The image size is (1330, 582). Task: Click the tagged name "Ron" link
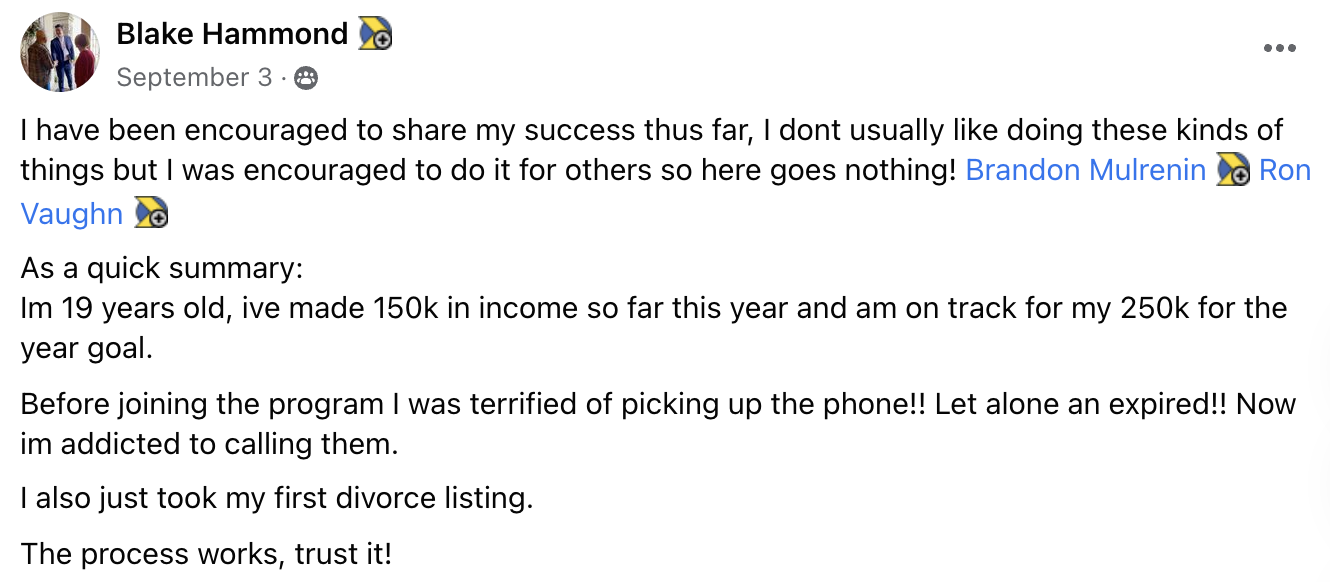[1285, 170]
